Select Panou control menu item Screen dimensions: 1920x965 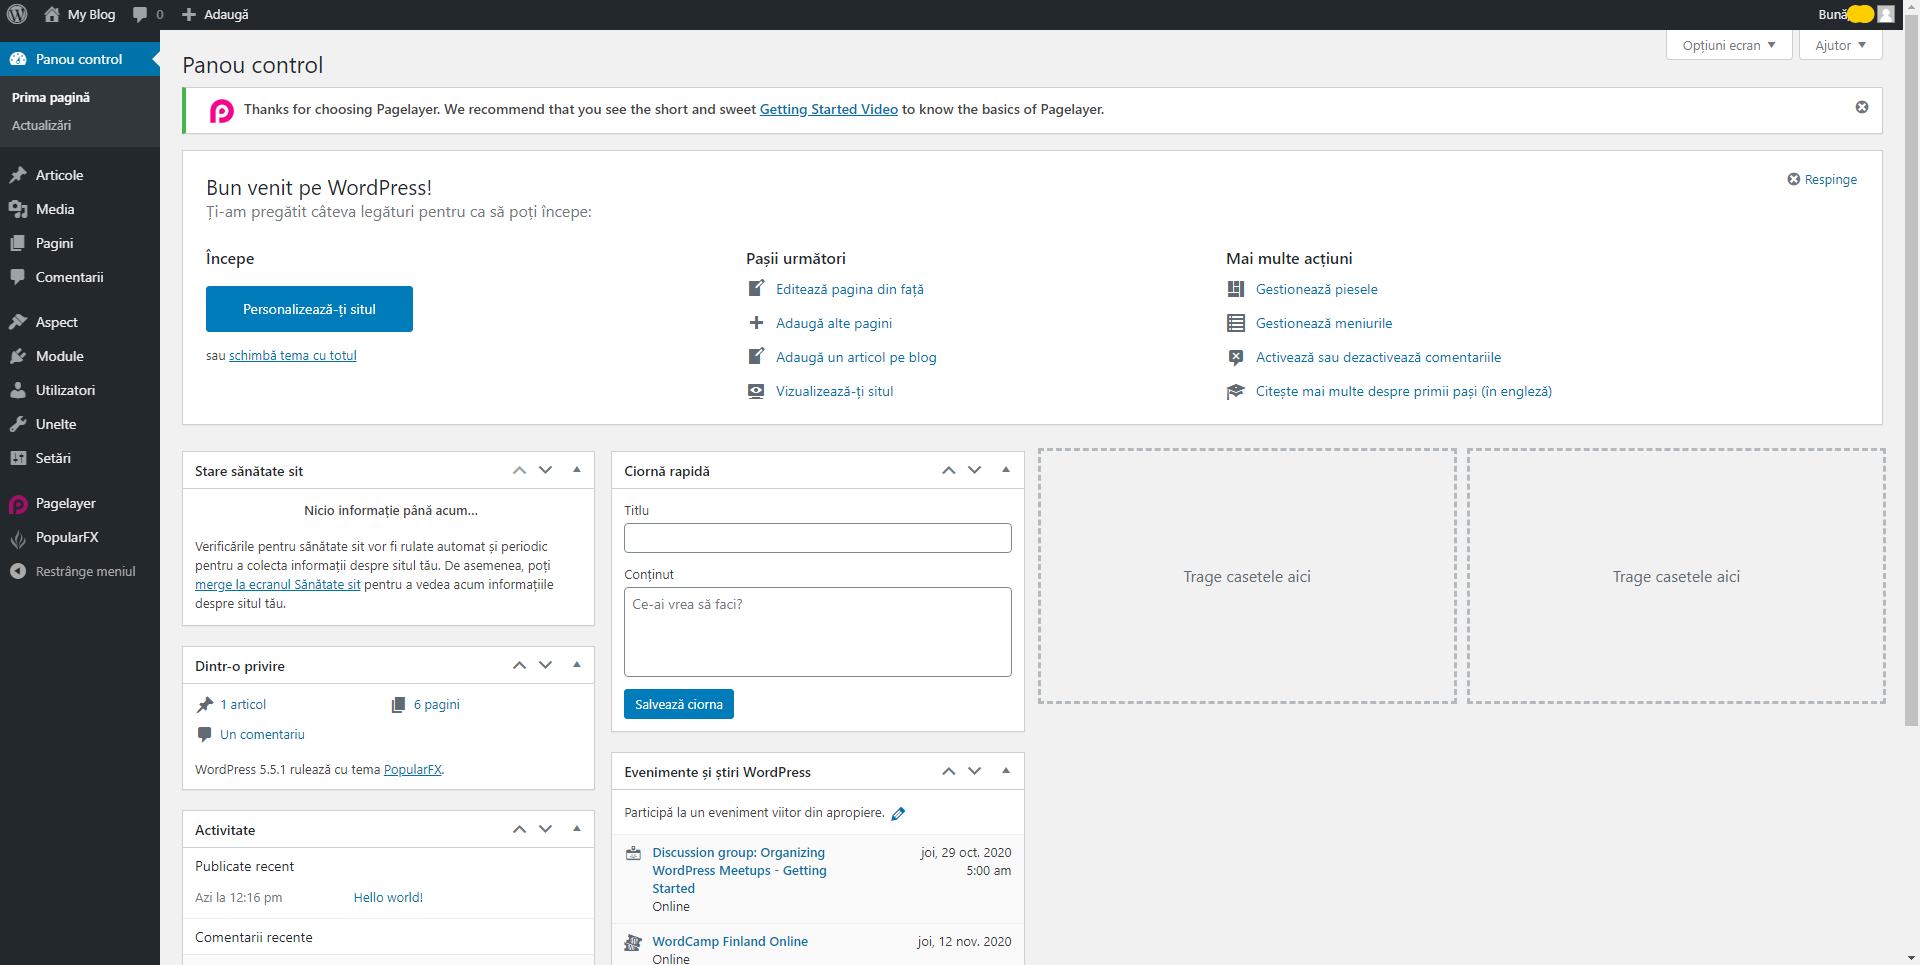[80, 59]
